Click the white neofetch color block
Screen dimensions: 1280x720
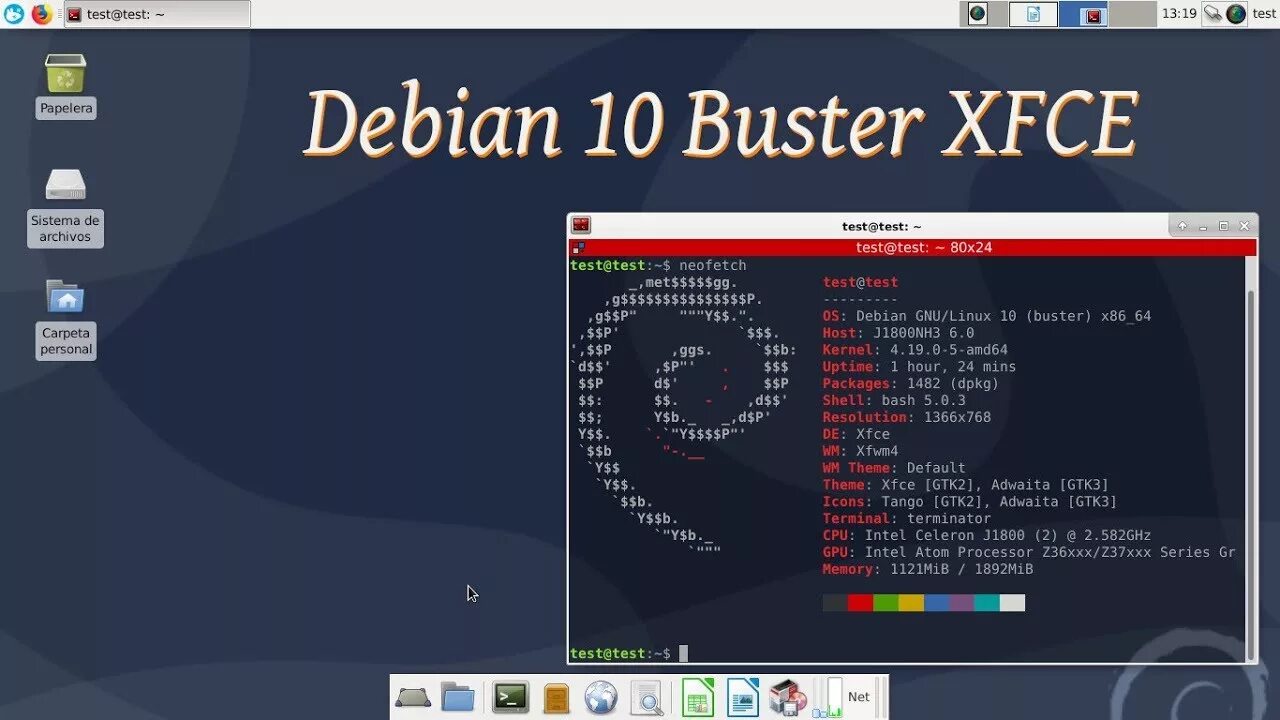pos(1012,603)
